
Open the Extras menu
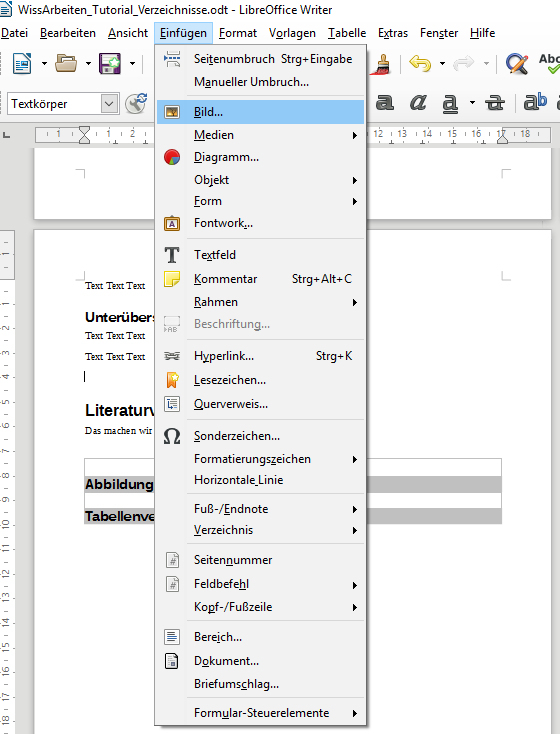[x=393, y=33]
